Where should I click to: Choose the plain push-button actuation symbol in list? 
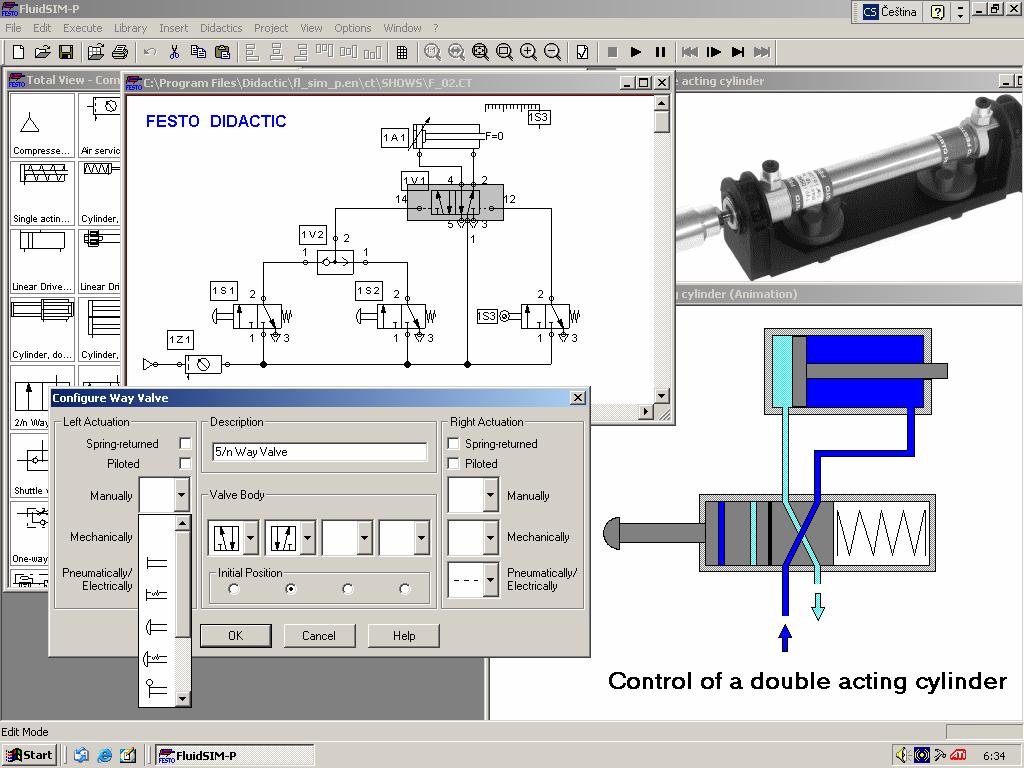(157, 563)
